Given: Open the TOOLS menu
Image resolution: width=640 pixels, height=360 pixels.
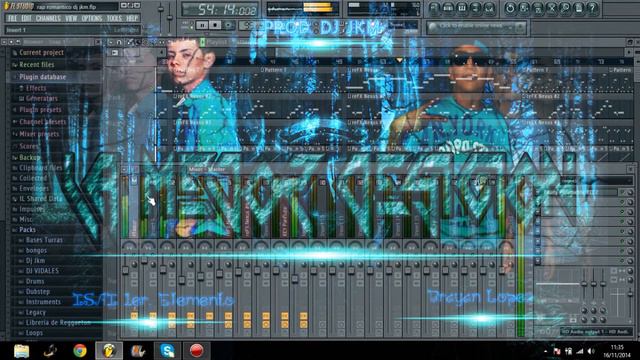Looking at the screenshot, I should pos(114,18).
